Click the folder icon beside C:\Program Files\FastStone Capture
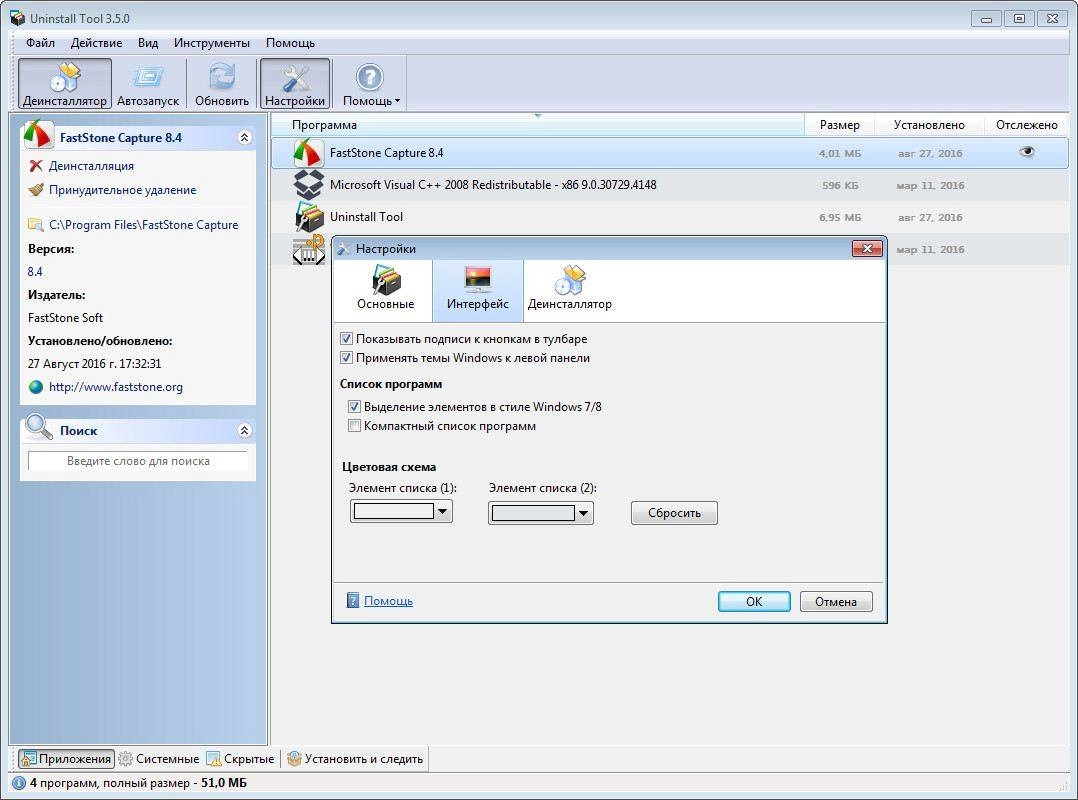The width and height of the screenshot is (1078, 800). click(x=35, y=225)
